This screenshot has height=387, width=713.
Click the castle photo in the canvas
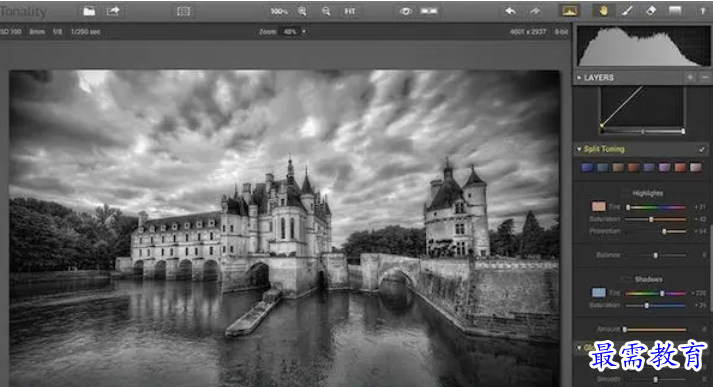(x=285, y=228)
